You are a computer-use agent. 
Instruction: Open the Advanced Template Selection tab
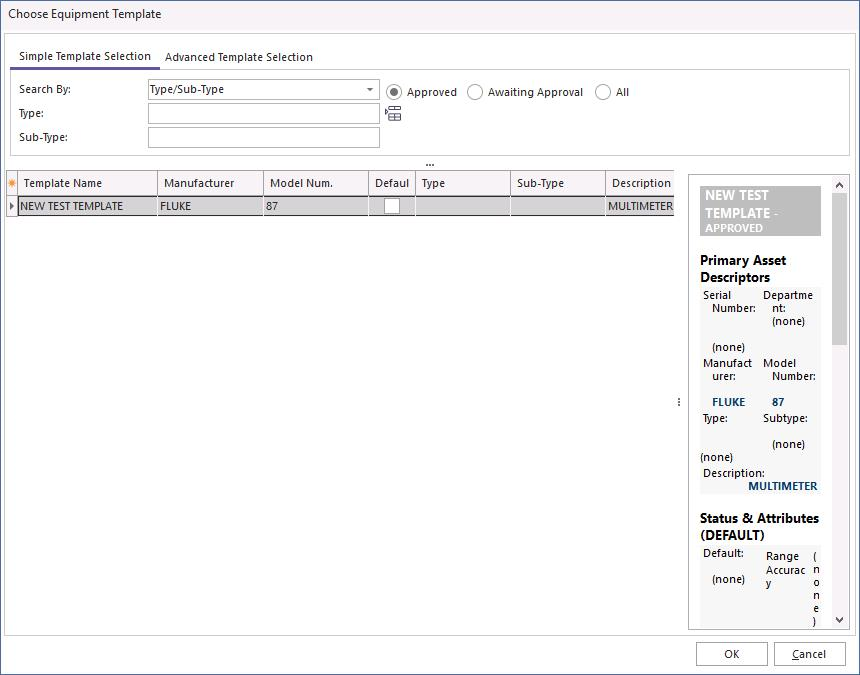pos(239,57)
